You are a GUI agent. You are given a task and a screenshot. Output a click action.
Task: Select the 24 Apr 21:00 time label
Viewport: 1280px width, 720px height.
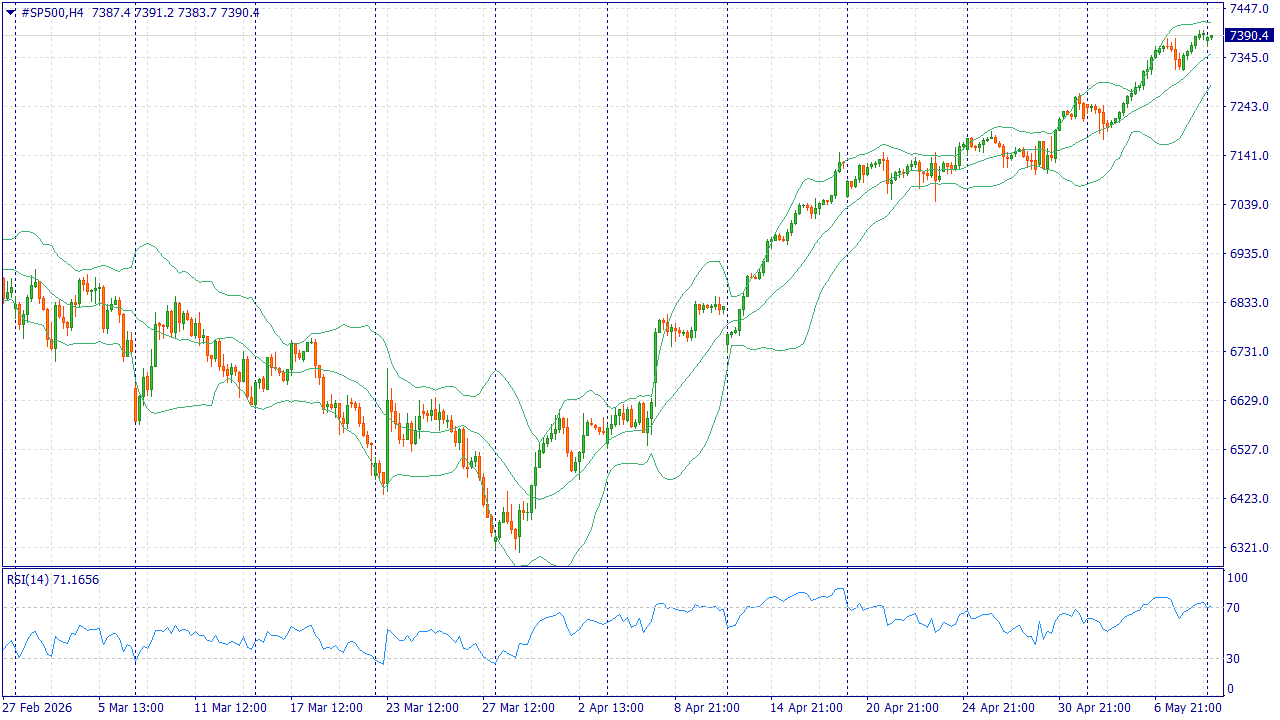tap(999, 708)
